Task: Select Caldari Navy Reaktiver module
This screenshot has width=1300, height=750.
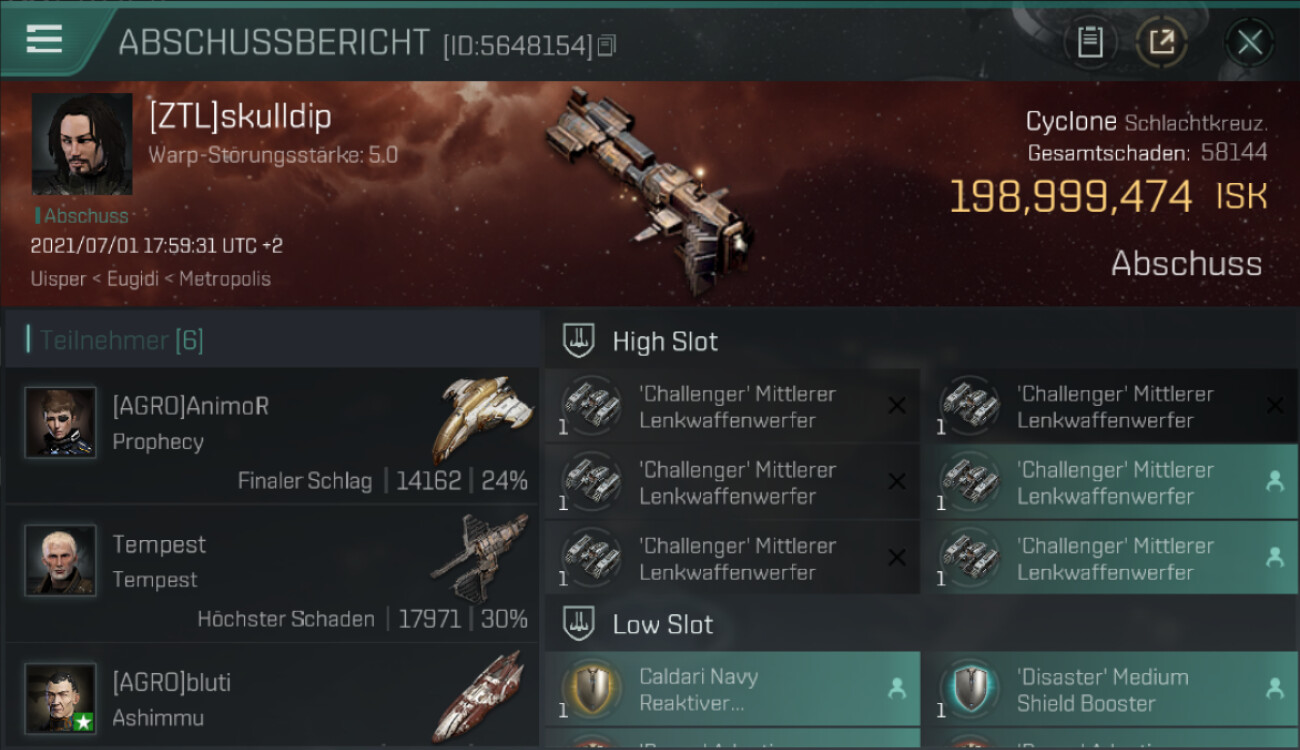Action: coord(732,689)
